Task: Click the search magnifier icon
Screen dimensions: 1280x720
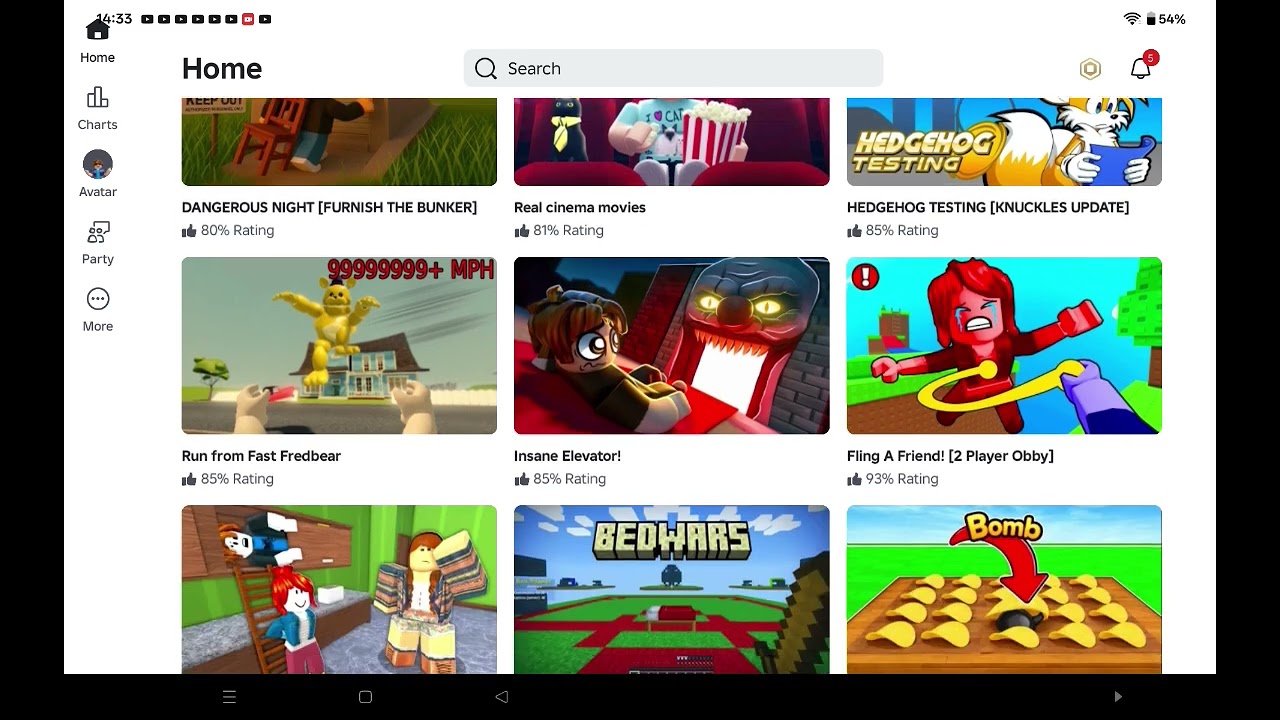Action: pyautogui.click(x=486, y=68)
